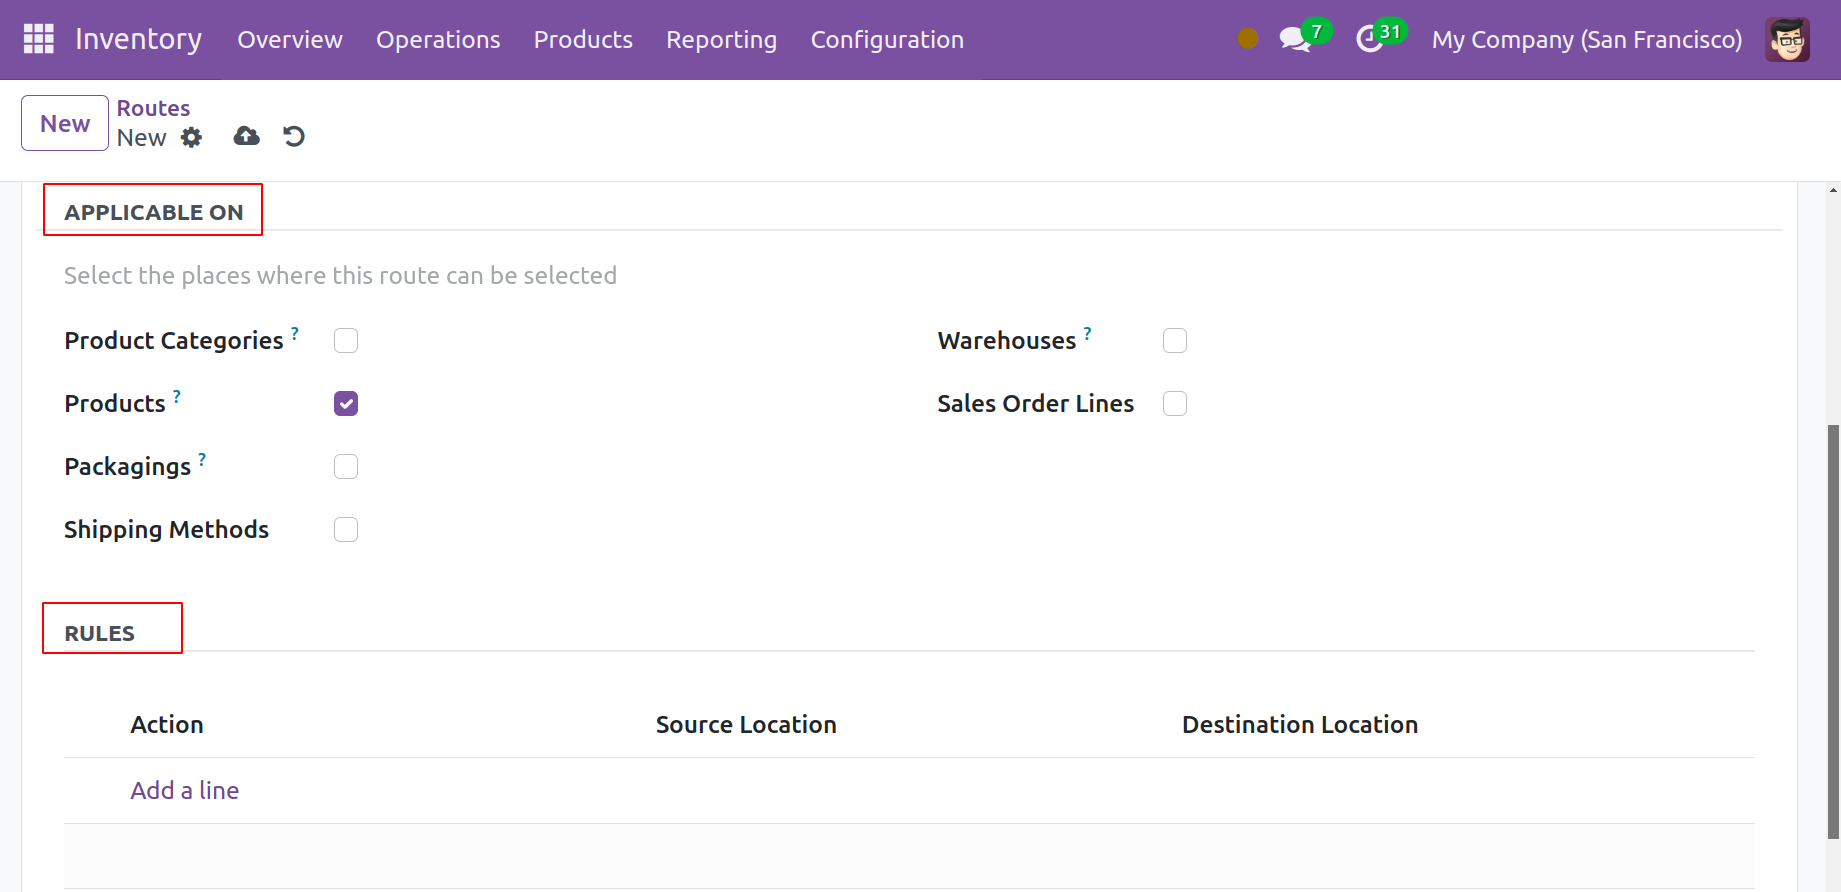The width and height of the screenshot is (1841, 892).
Task: Uncheck the Products checkbox
Action: point(346,404)
